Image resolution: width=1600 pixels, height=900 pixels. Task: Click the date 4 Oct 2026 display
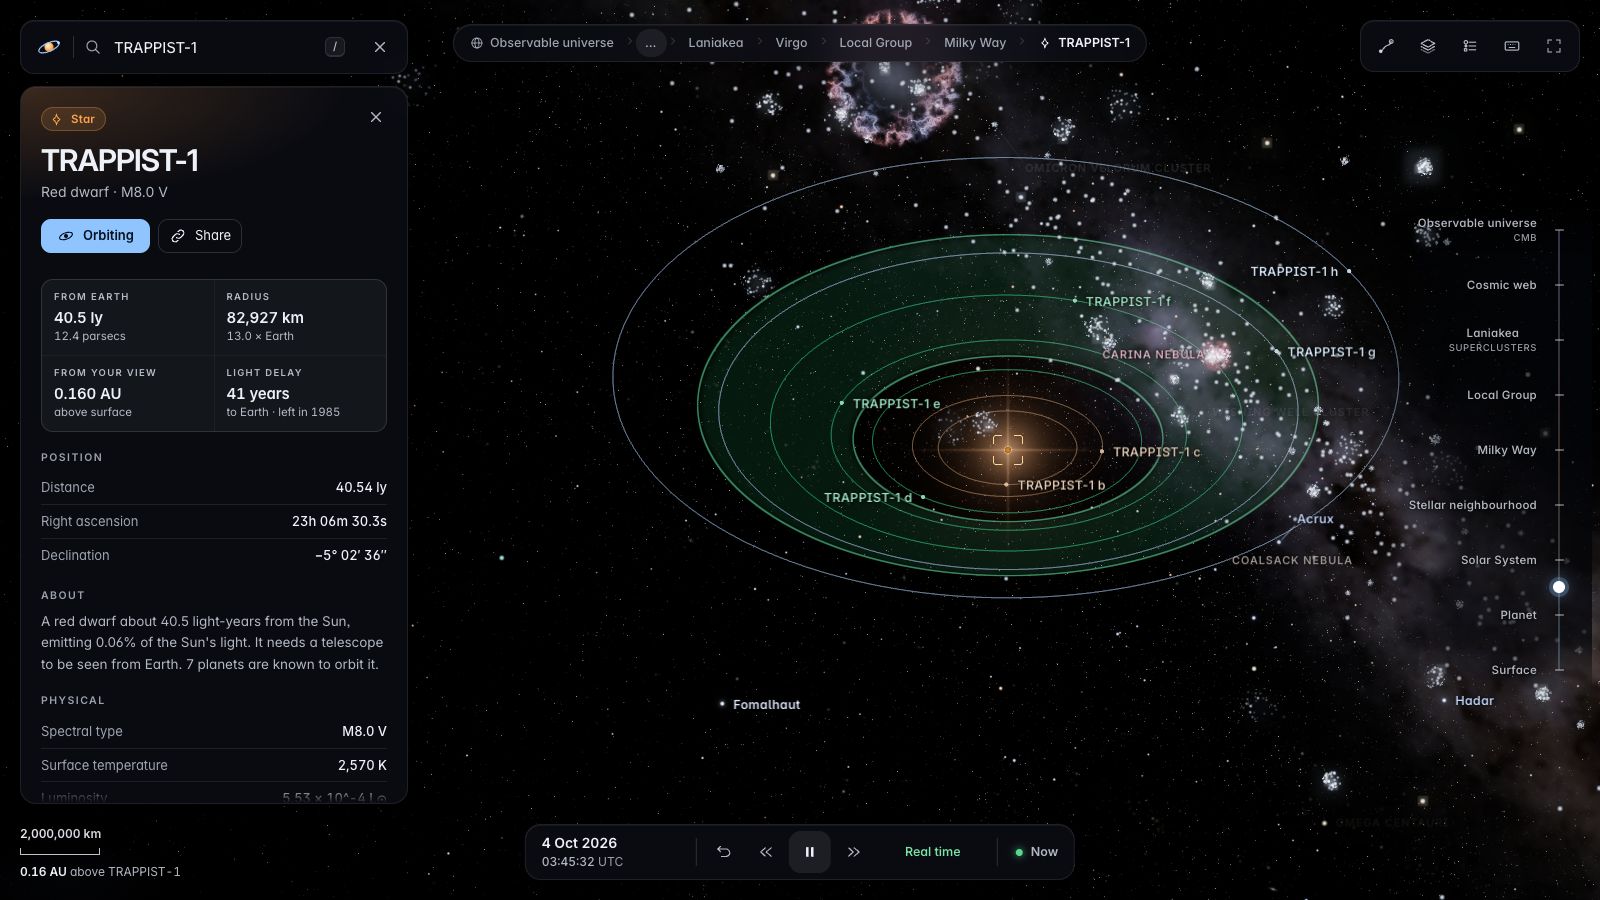(579, 843)
